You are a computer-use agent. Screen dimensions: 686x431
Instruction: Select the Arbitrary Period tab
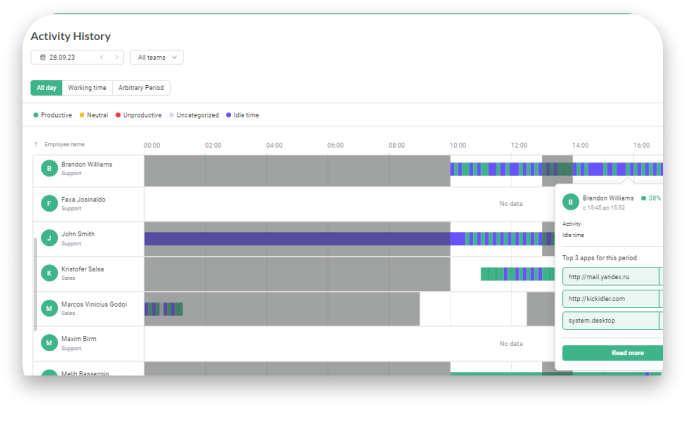(x=143, y=88)
